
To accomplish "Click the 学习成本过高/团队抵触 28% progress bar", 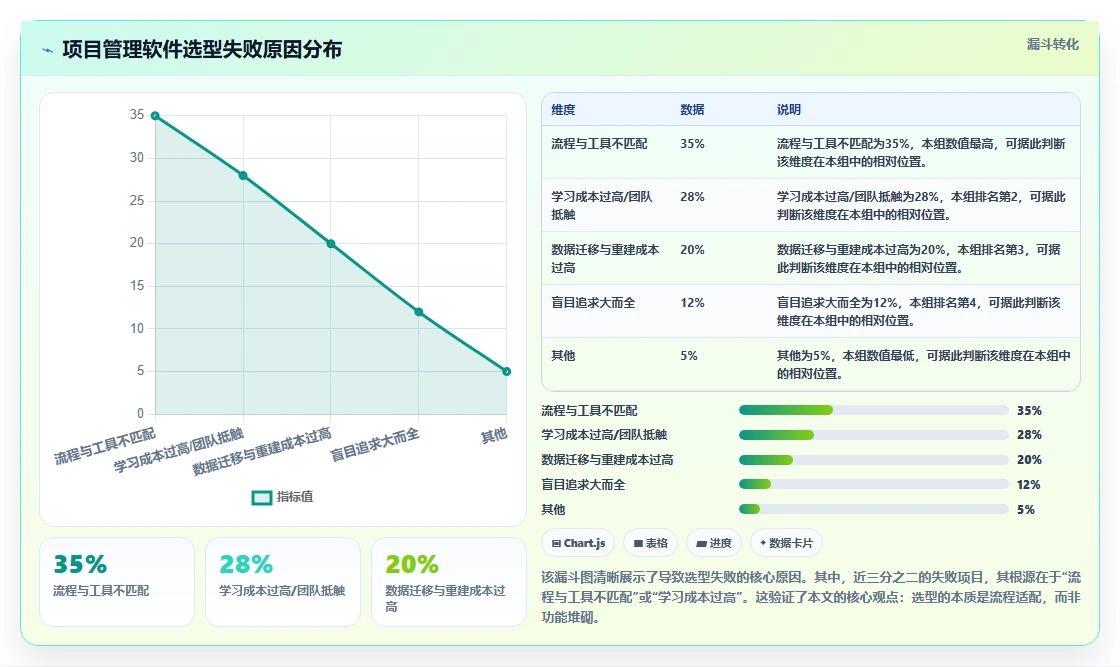I will (x=874, y=435).
